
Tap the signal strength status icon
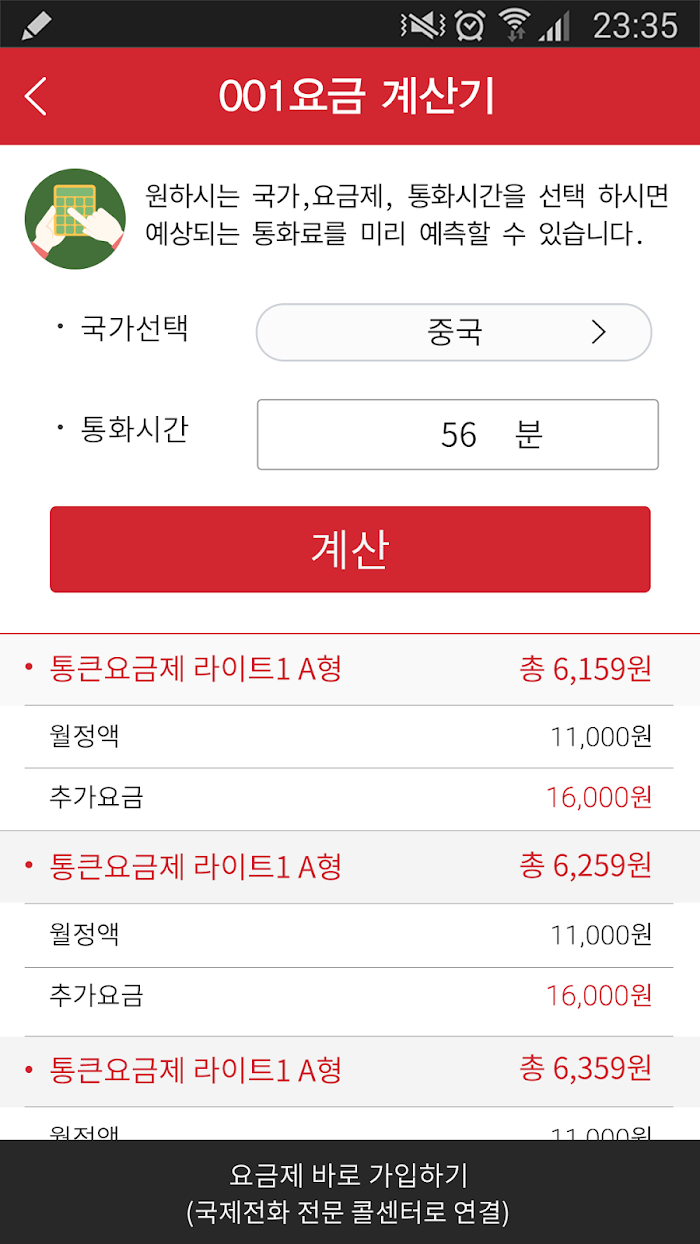point(553,24)
